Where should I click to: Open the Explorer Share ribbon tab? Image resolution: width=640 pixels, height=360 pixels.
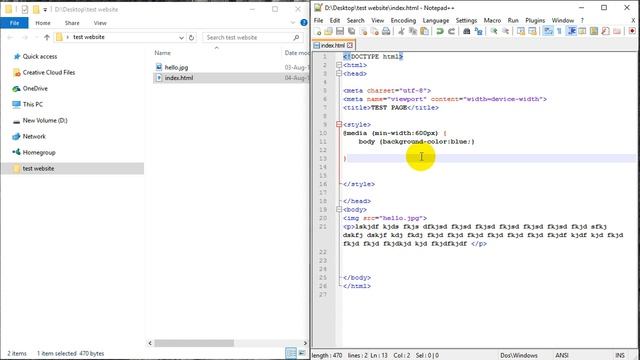pyautogui.click(x=72, y=23)
